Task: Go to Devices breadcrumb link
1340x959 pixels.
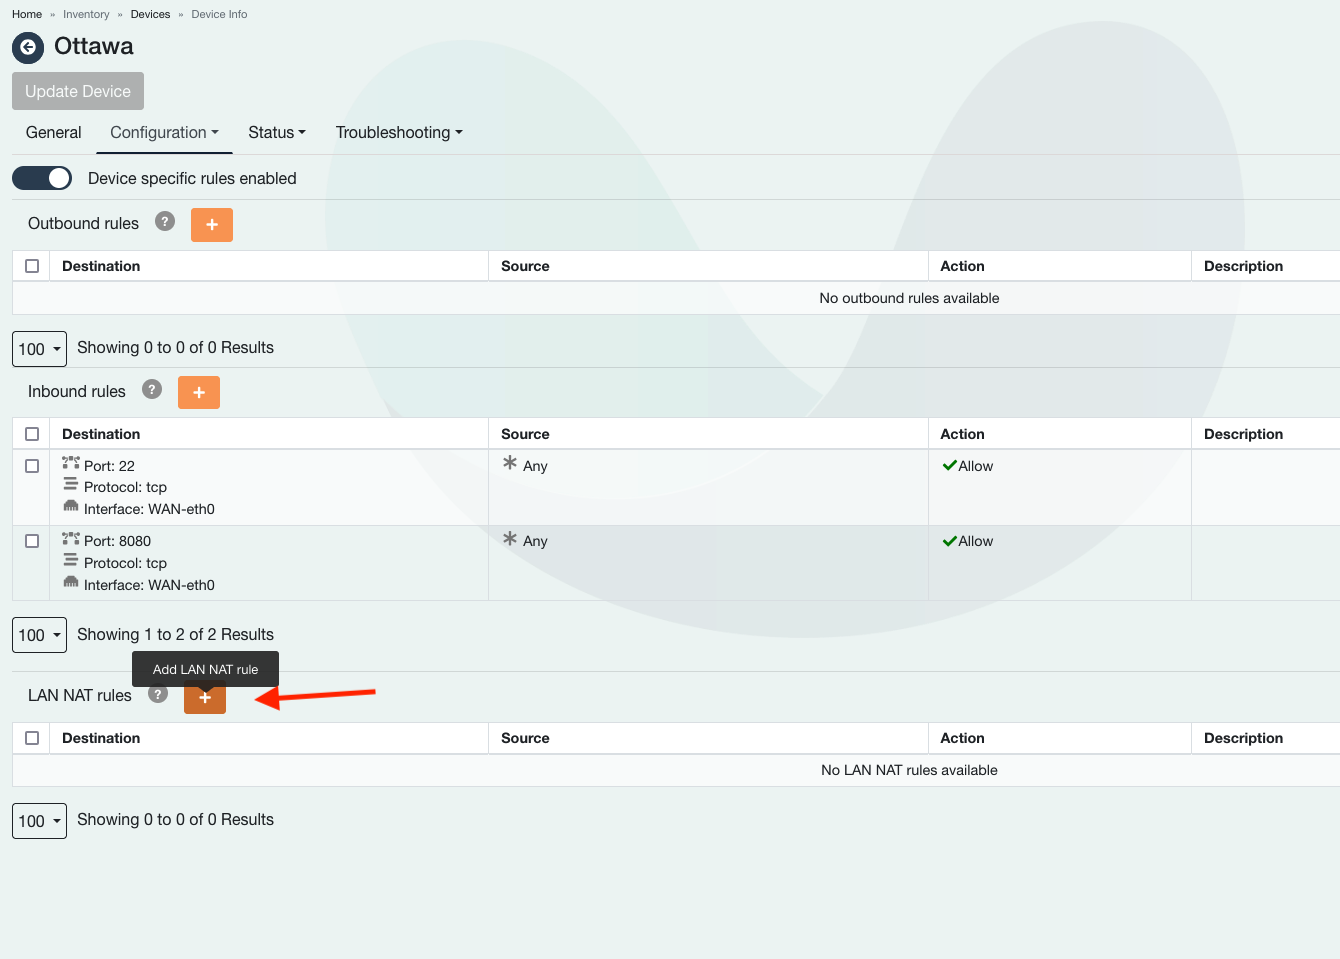Action: pos(150,14)
